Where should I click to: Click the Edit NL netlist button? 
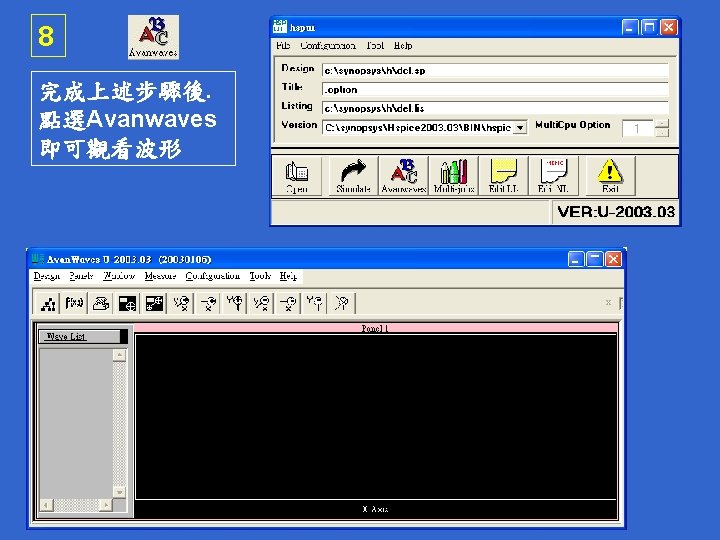click(x=554, y=176)
